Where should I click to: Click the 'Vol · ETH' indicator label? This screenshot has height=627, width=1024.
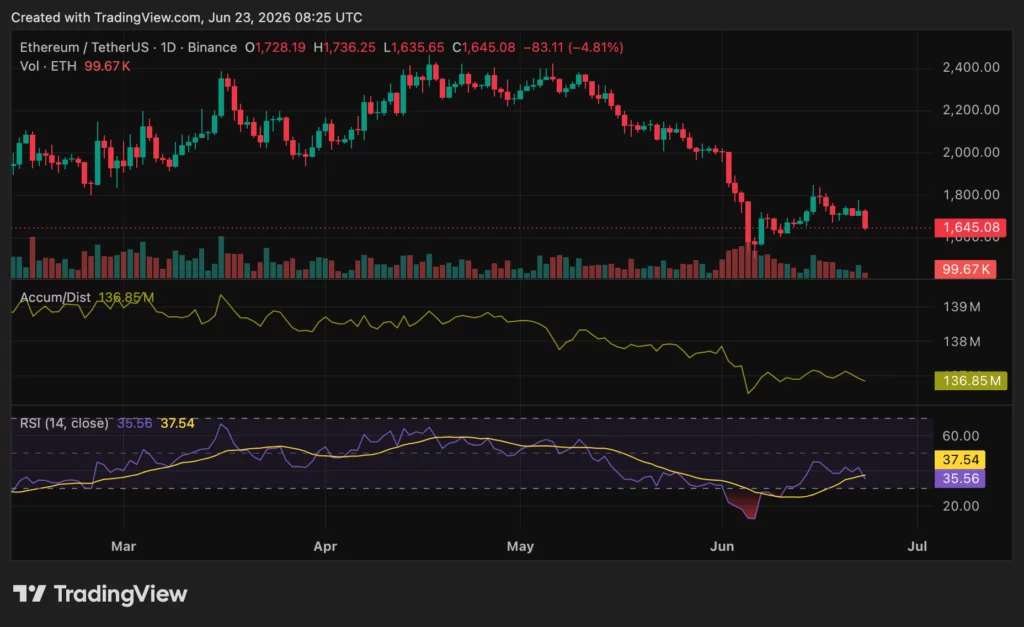(48, 66)
